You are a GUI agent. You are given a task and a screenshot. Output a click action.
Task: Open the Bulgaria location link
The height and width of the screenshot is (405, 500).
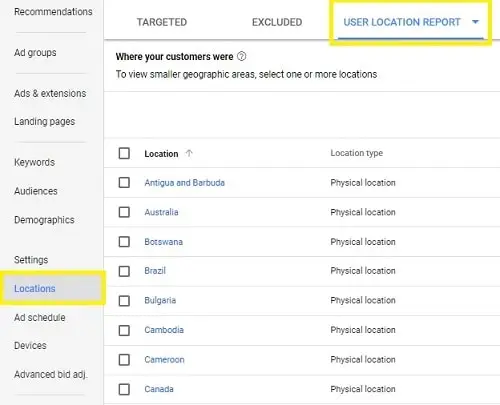tap(160, 300)
